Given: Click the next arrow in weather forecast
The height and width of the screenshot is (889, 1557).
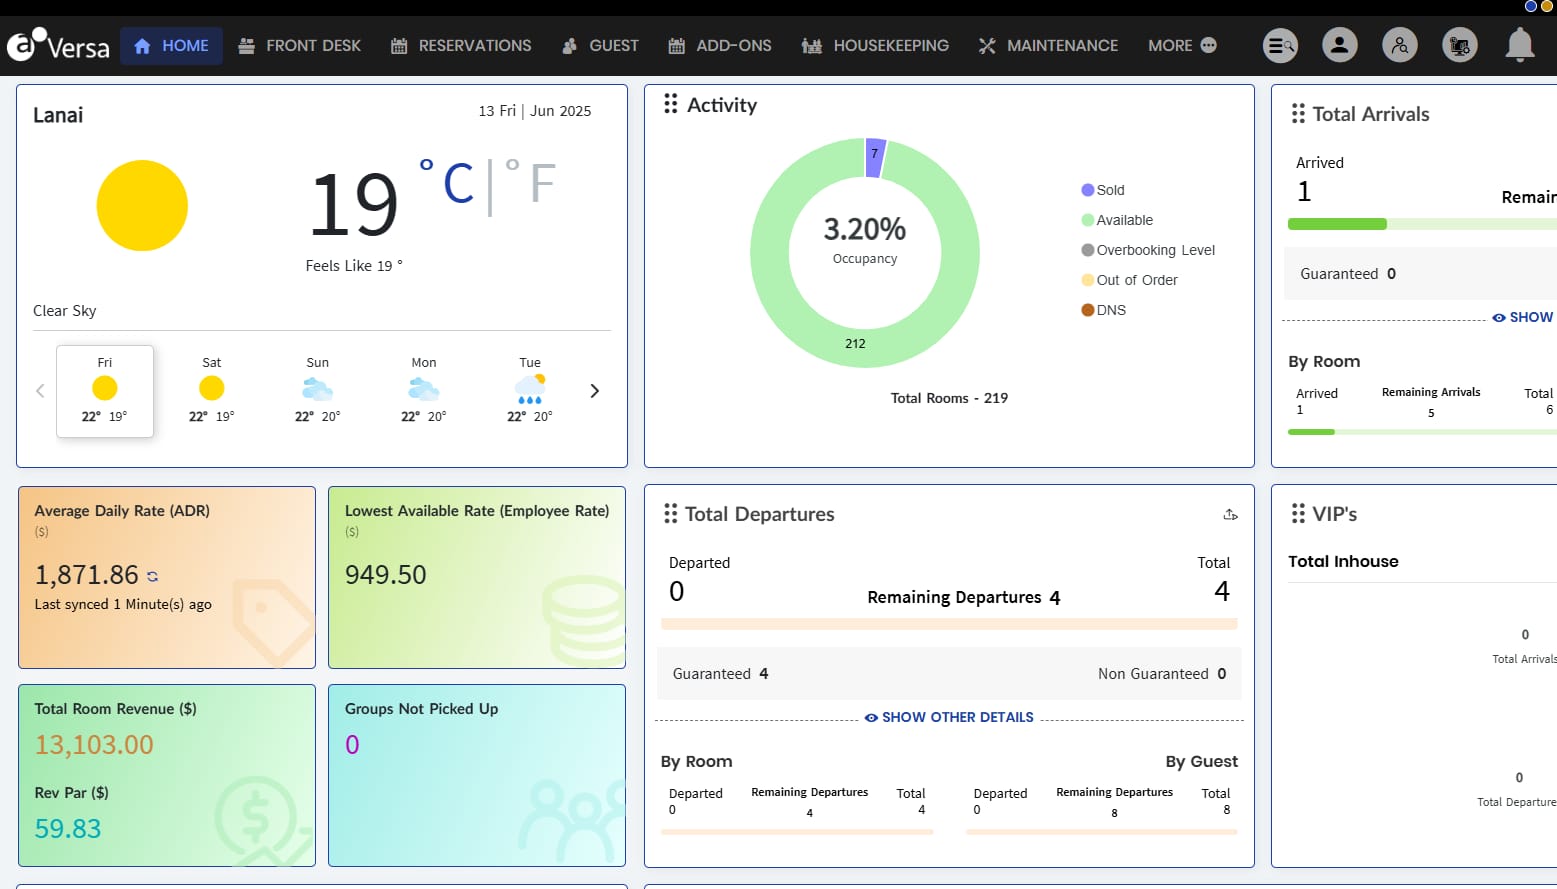Looking at the screenshot, I should (594, 391).
